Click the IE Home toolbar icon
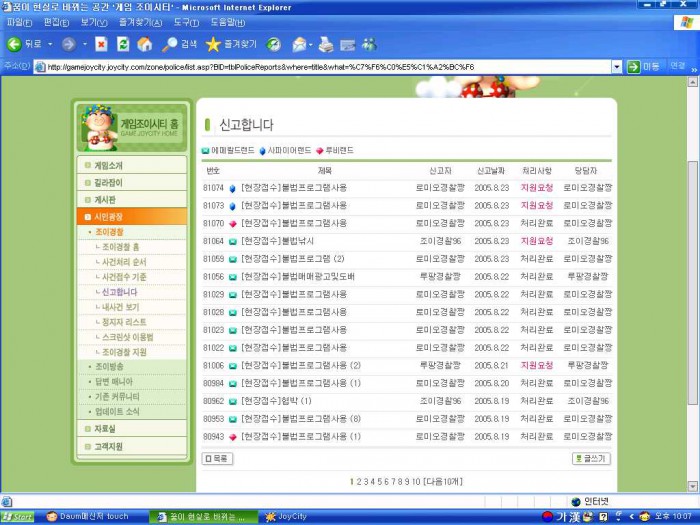 (145, 44)
